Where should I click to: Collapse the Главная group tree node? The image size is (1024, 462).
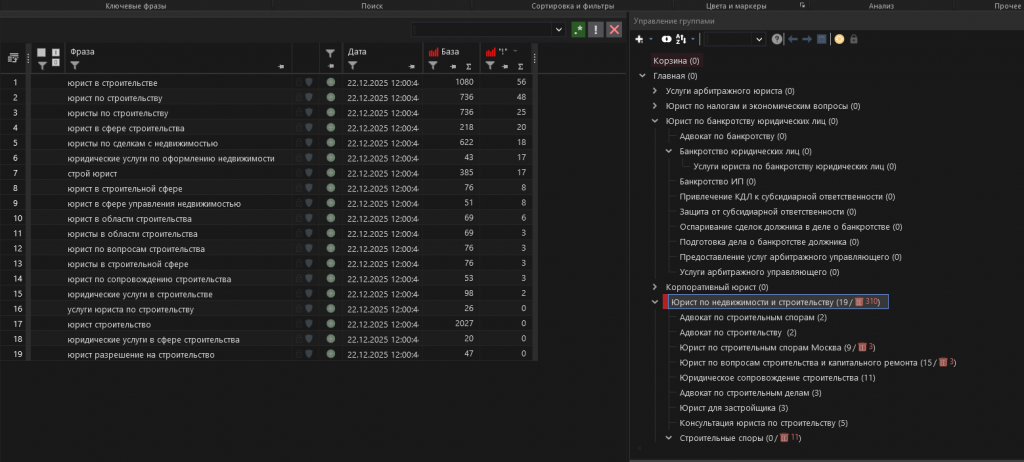pos(642,76)
